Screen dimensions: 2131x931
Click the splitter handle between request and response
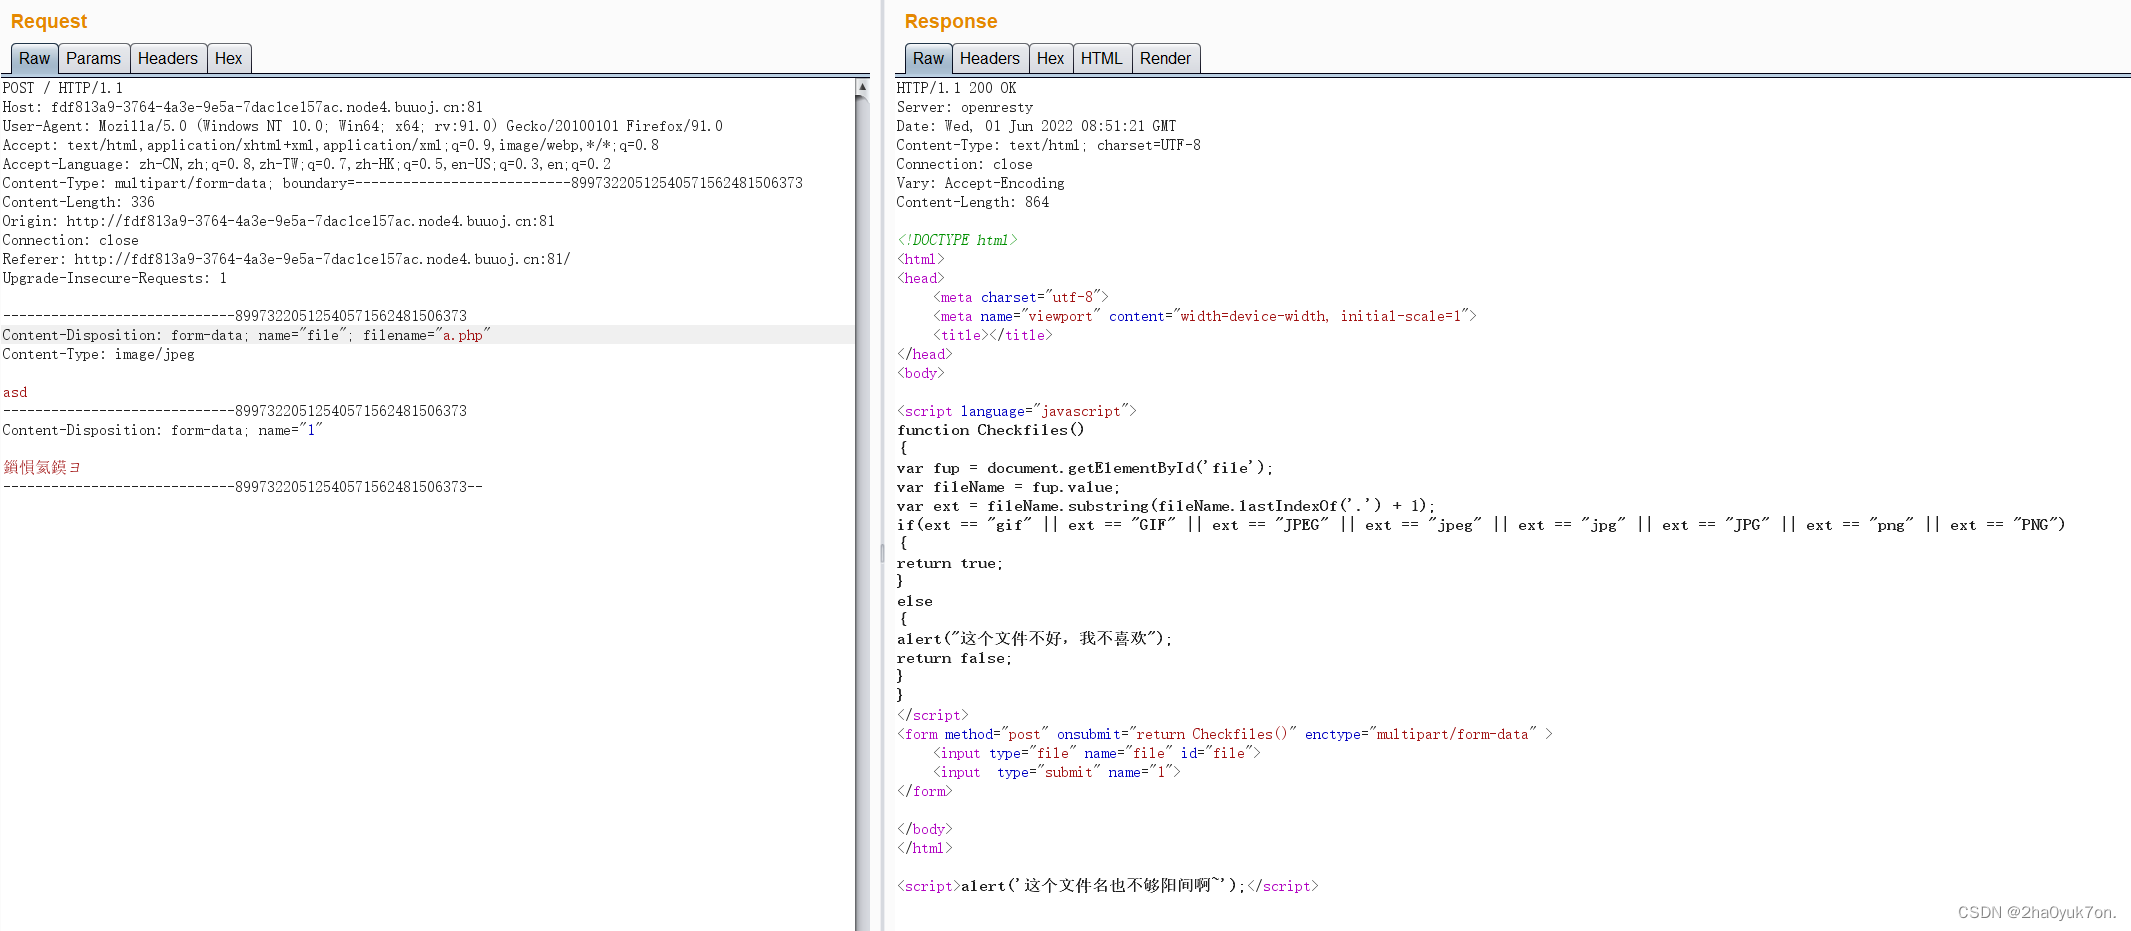click(882, 552)
